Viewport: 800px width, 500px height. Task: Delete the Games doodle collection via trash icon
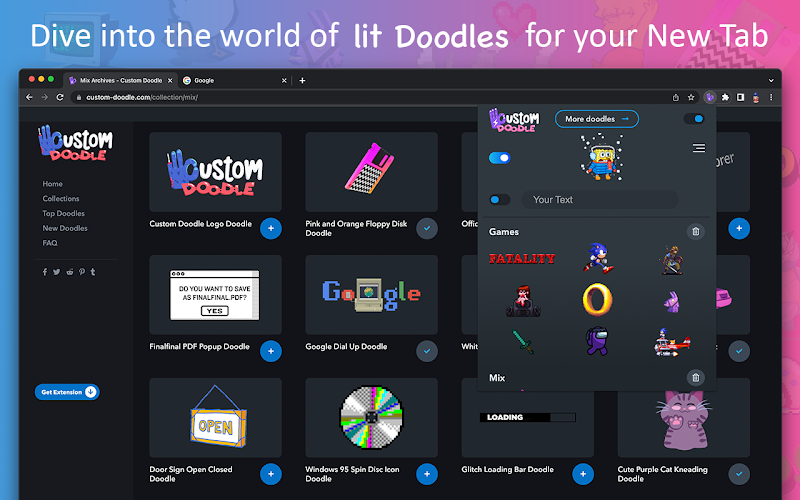tap(695, 232)
